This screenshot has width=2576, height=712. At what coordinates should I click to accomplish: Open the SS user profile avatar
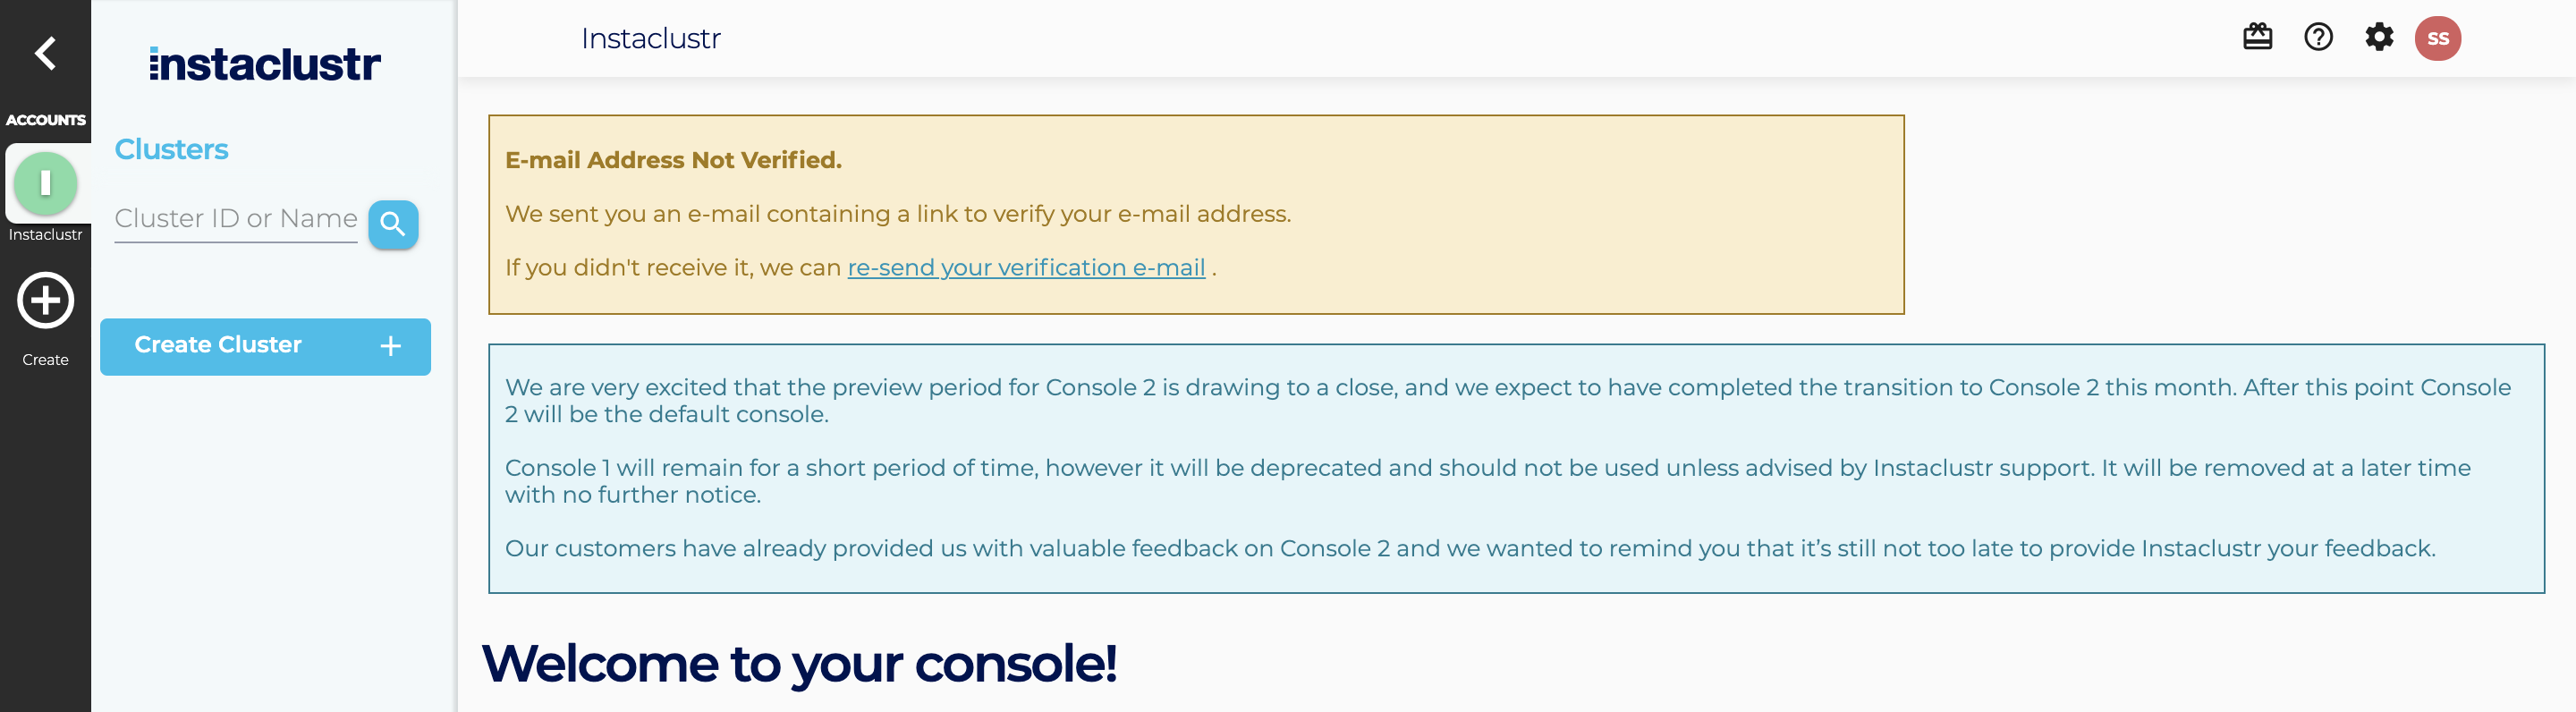tap(2437, 39)
